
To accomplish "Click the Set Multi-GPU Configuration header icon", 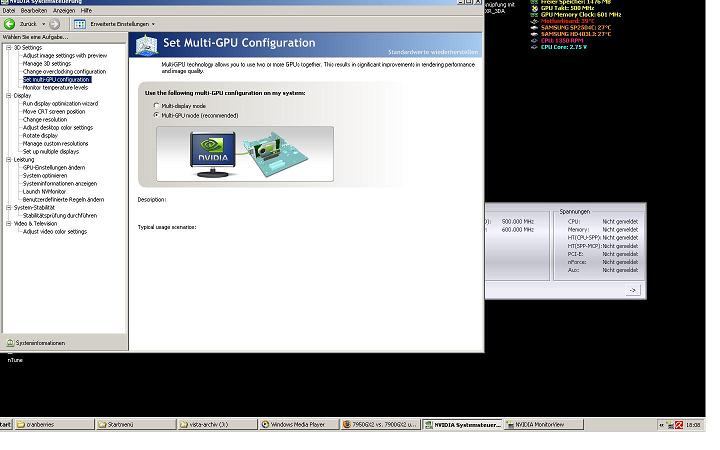I will coord(146,45).
